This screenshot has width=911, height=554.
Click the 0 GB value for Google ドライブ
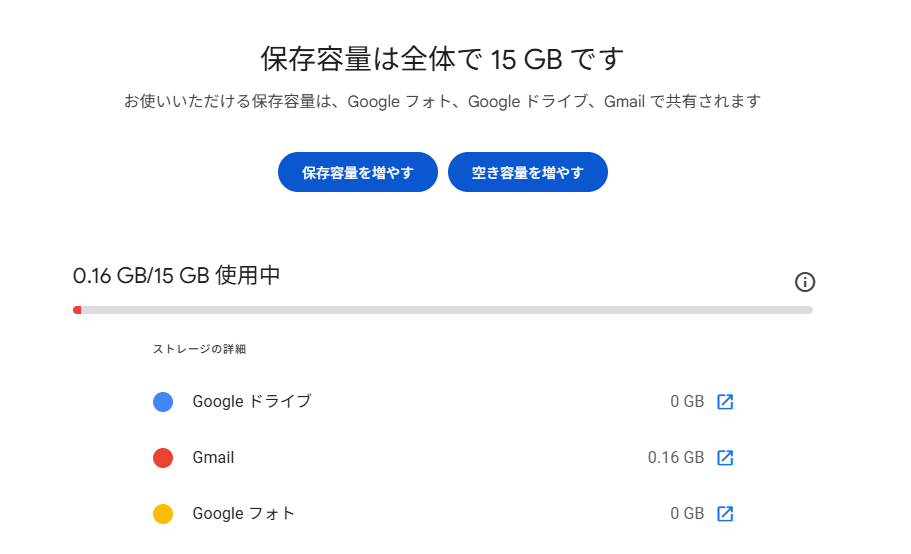pyautogui.click(x=687, y=402)
